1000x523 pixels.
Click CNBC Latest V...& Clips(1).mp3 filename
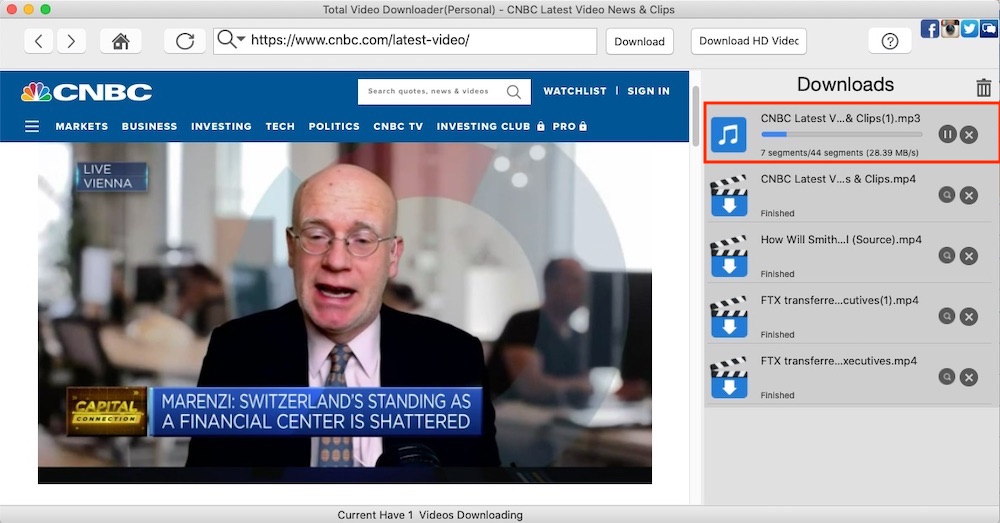tap(840, 118)
